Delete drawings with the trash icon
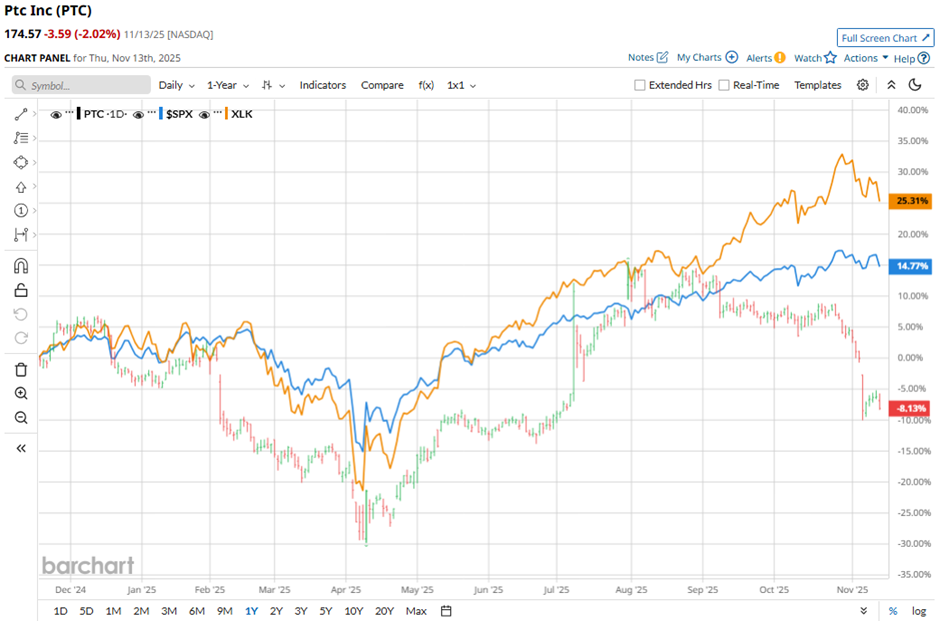Viewport: 940px width, 621px height. click(21, 369)
